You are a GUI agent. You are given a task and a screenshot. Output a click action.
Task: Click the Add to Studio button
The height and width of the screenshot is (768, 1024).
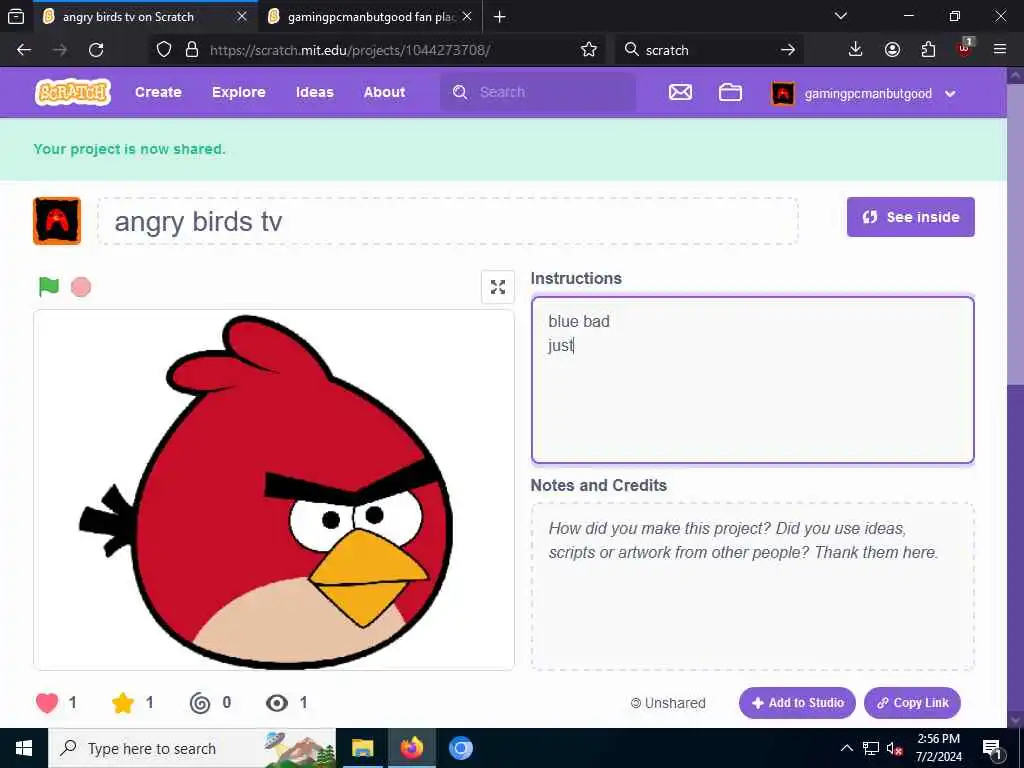pyautogui.click(x=797, y=703)
